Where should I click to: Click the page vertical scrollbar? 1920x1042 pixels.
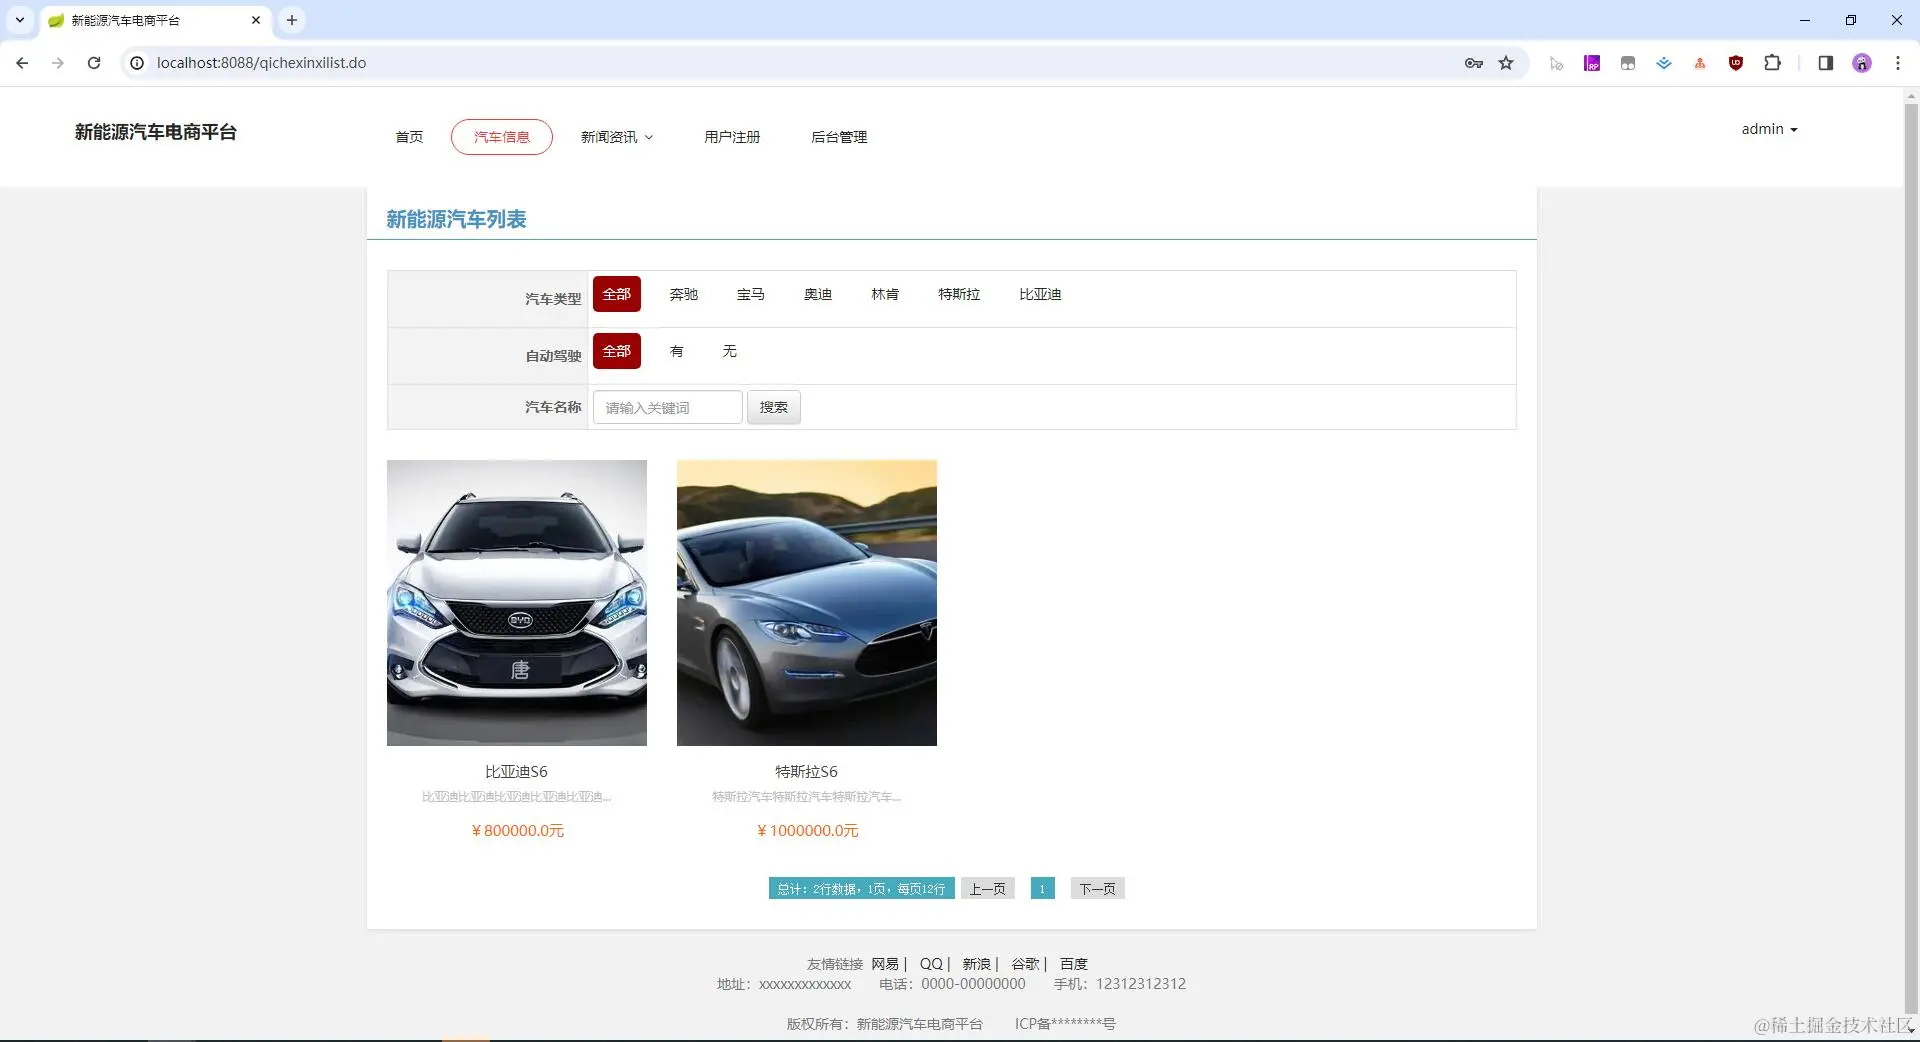(x=1911, y=560)
